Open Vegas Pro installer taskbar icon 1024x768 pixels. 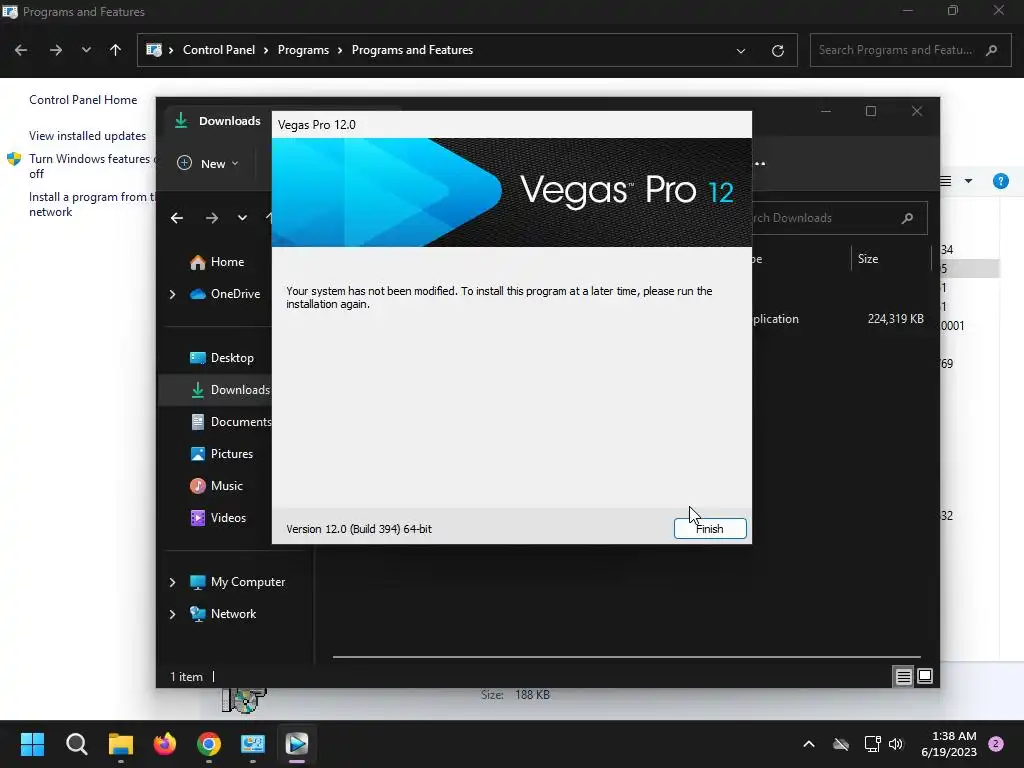pos(296,744)
